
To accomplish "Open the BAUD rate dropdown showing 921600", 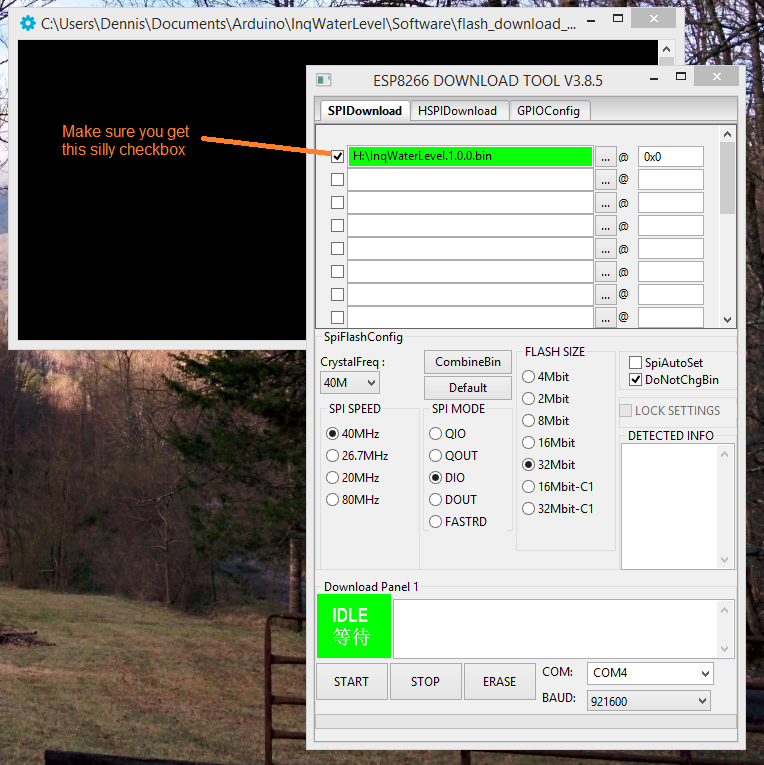I will (x=648, y=701).
